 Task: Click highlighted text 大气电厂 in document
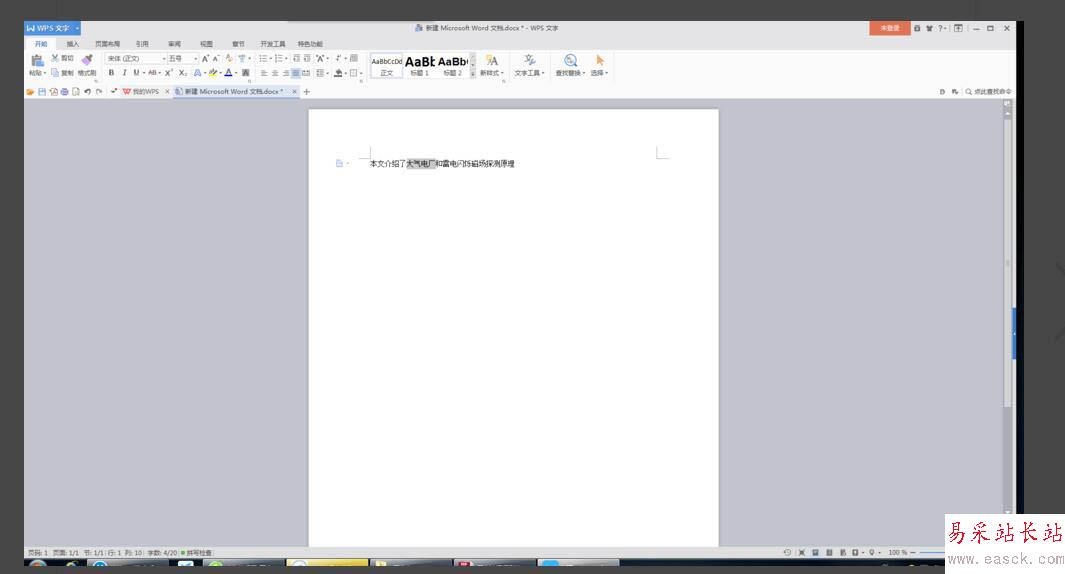(x=420, y=164)
